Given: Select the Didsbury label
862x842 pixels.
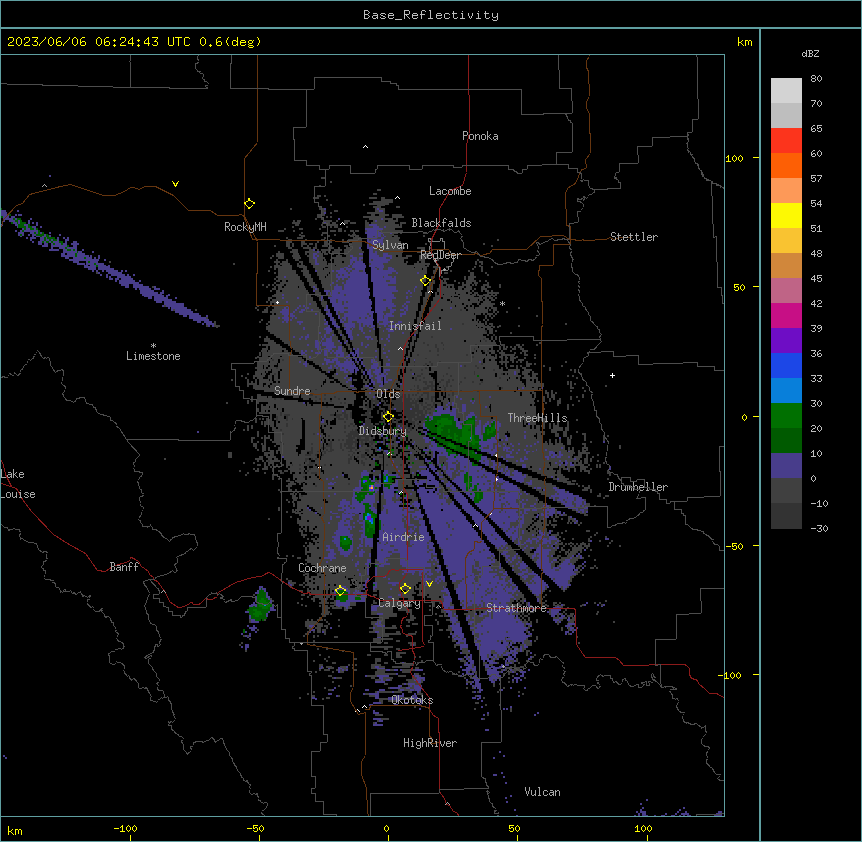Looking at the screenshot, I should point(383,431).
